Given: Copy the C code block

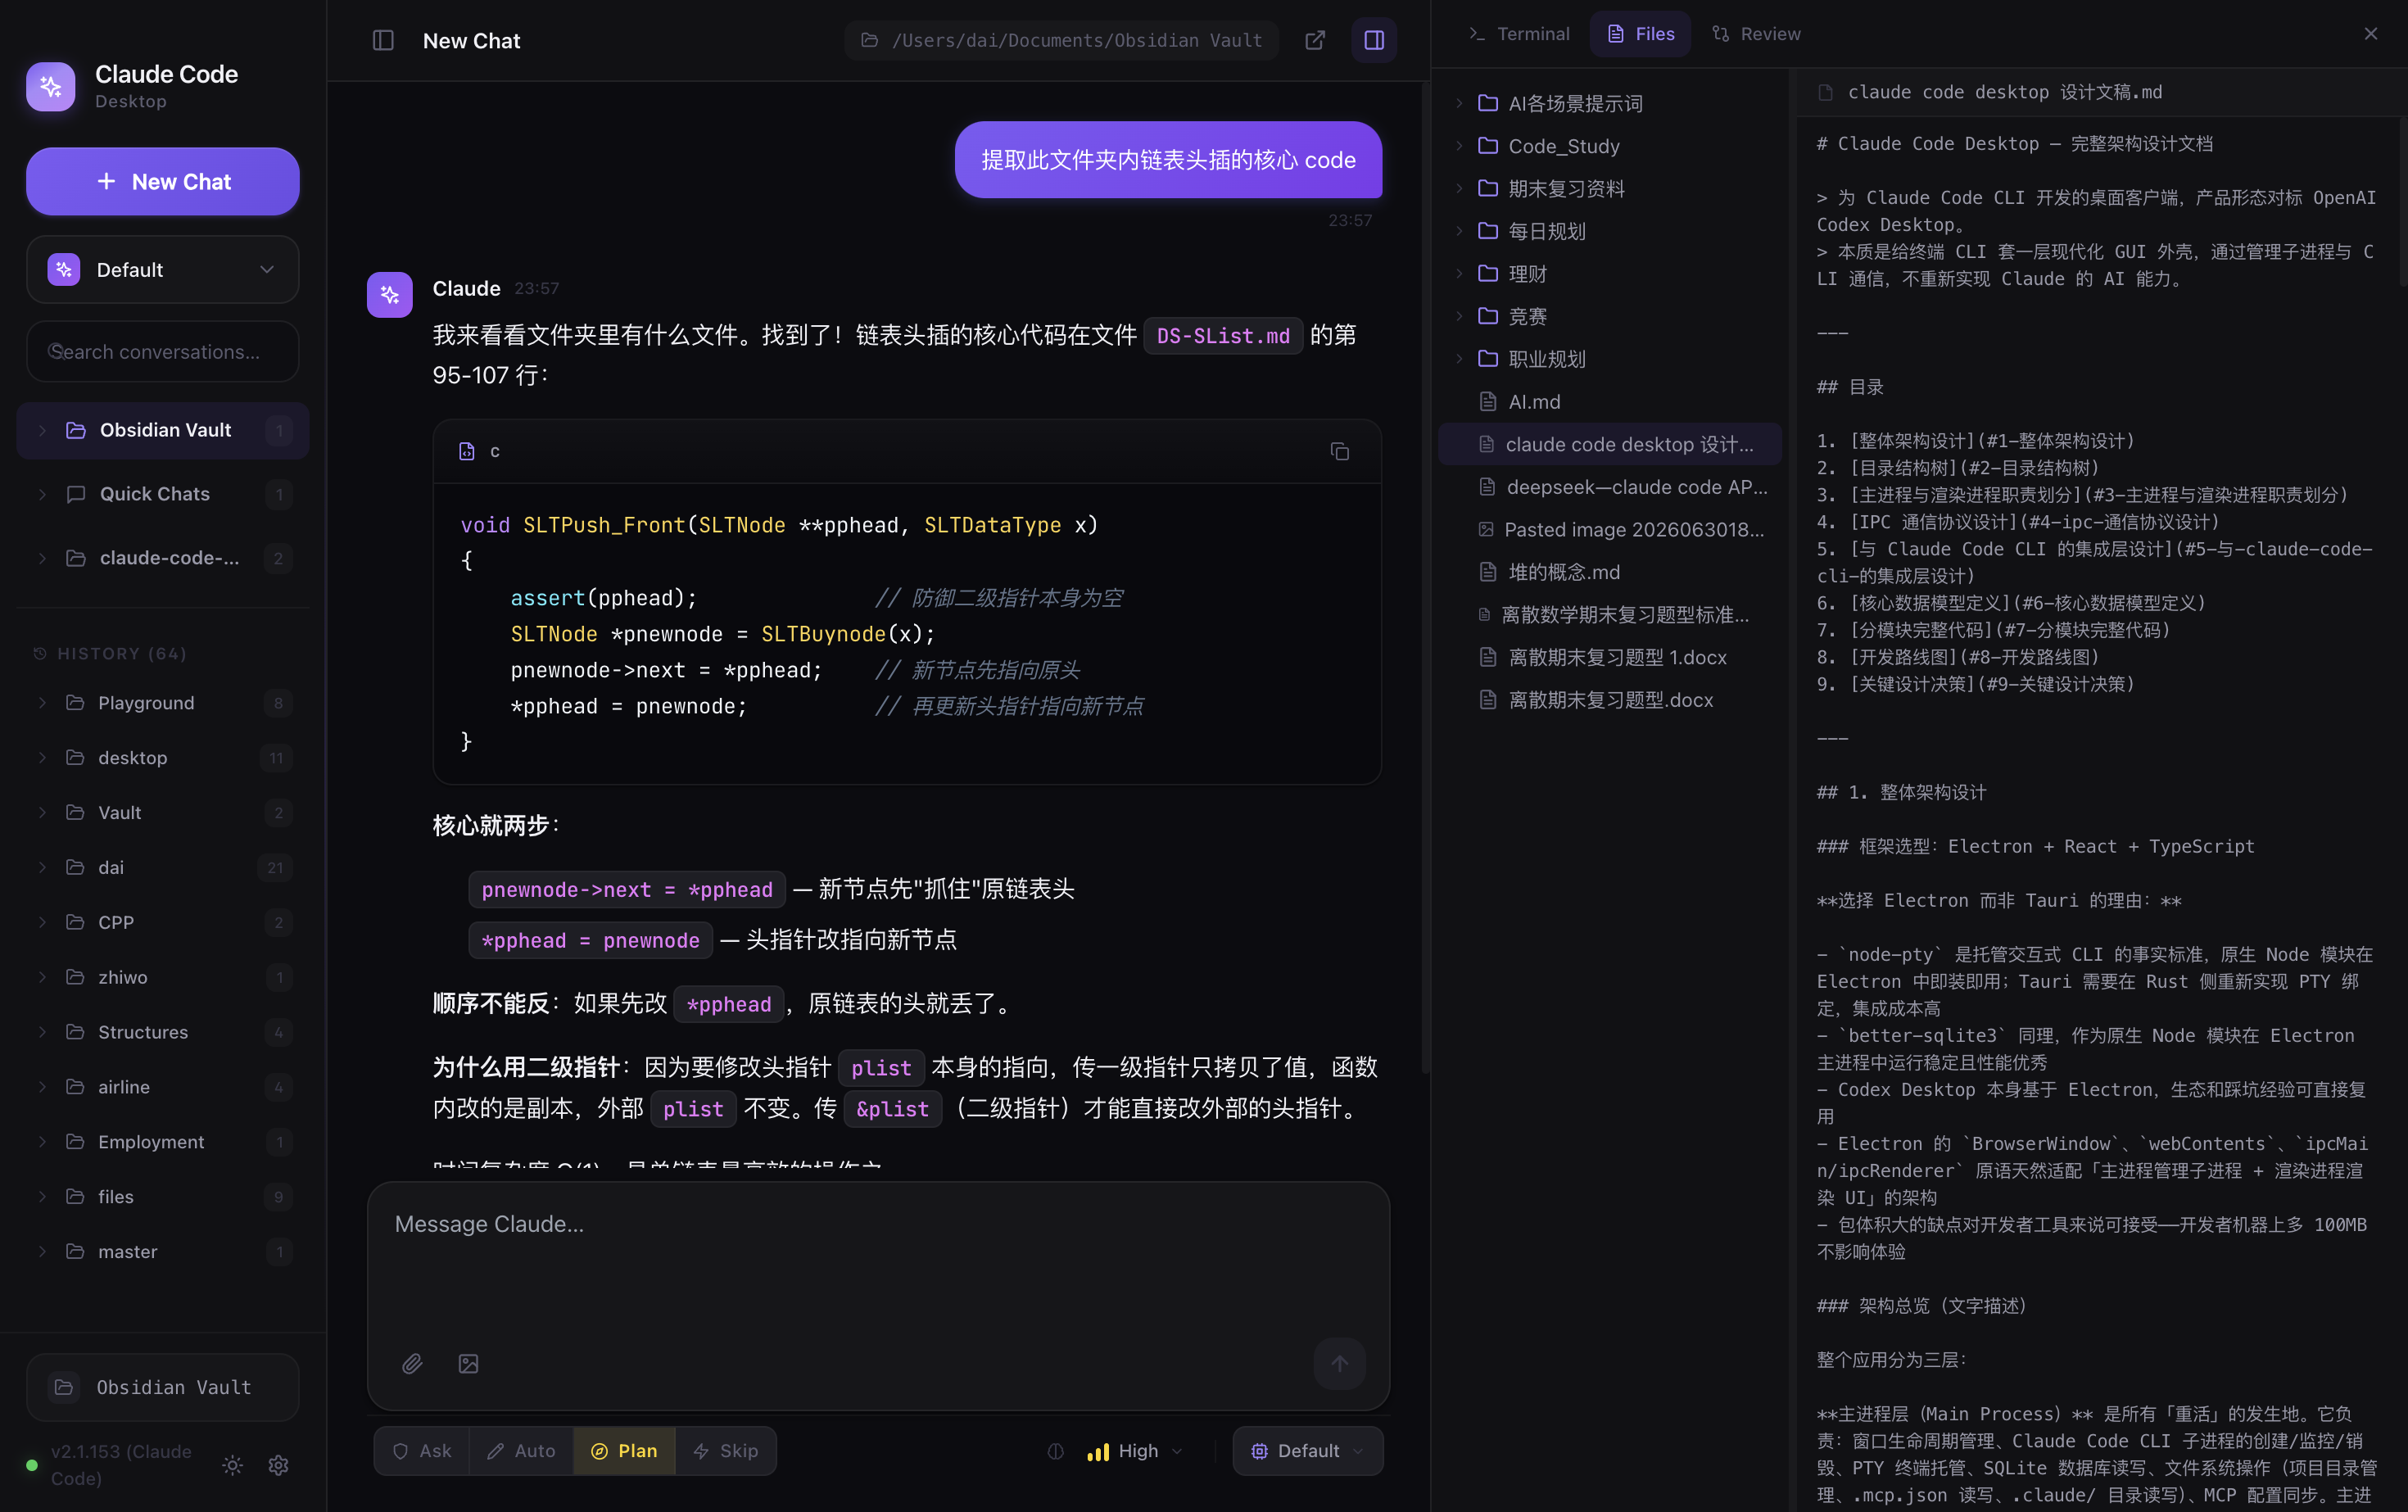Looking at the screenshot, I should coord(1340,452).
